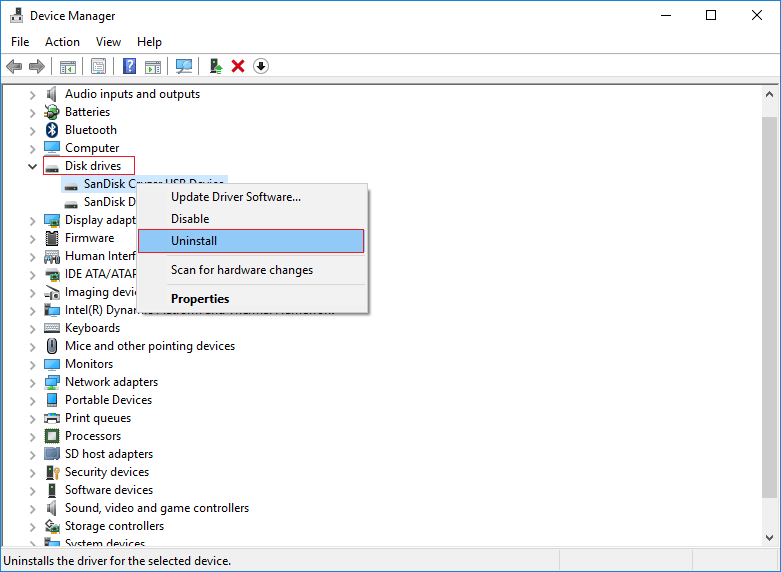This screenshot has height=572, width=781.
Task: Expand the Bluetooth tree node
Action: coord(32,131)
